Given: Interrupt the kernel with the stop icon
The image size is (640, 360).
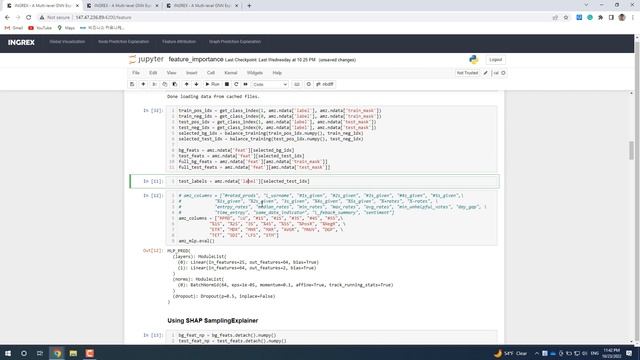Looking at the screenshot, I should (227, 84).
